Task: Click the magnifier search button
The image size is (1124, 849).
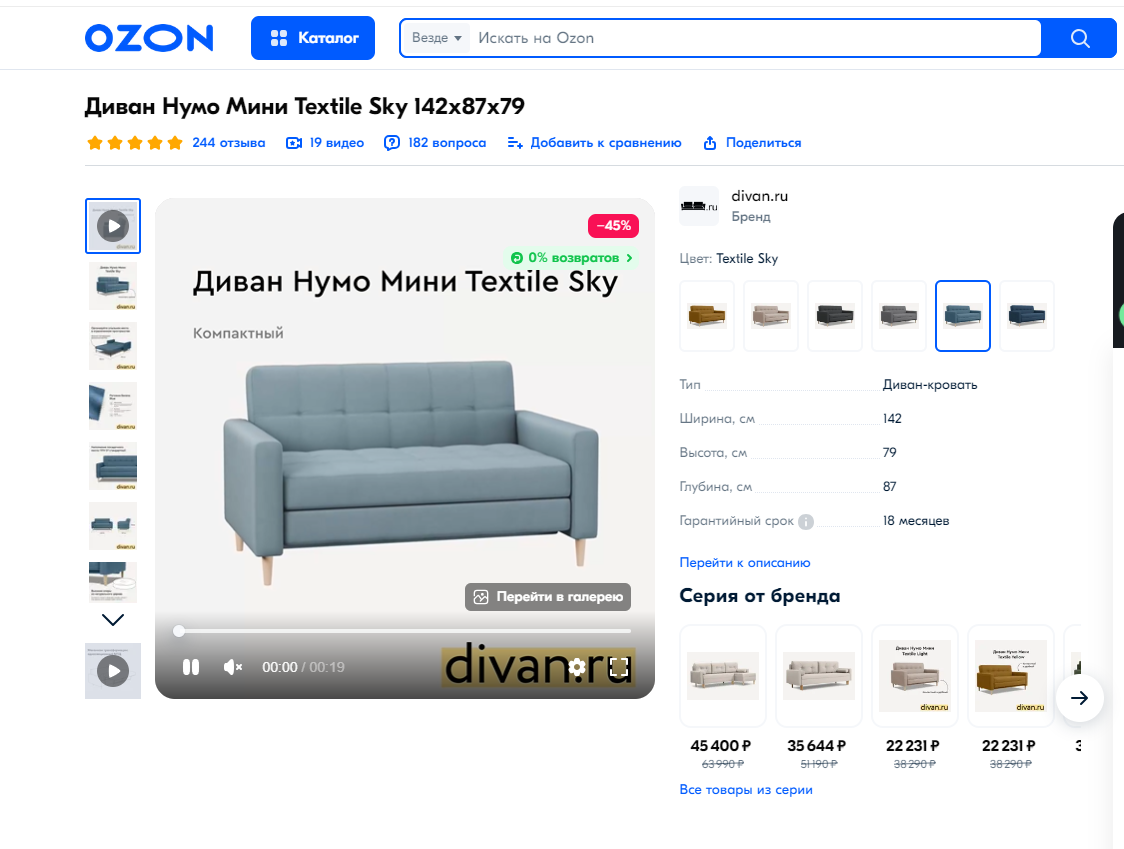Action: point(1080,38)
